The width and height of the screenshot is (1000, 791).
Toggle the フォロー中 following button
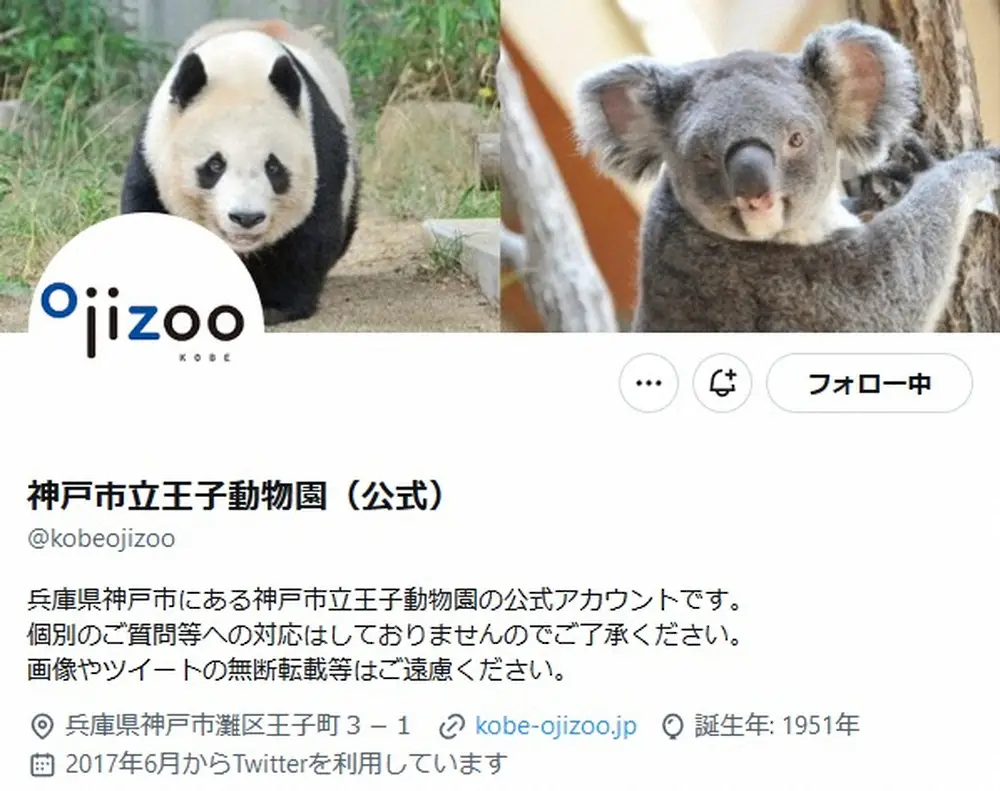click(x=870, y=383)
